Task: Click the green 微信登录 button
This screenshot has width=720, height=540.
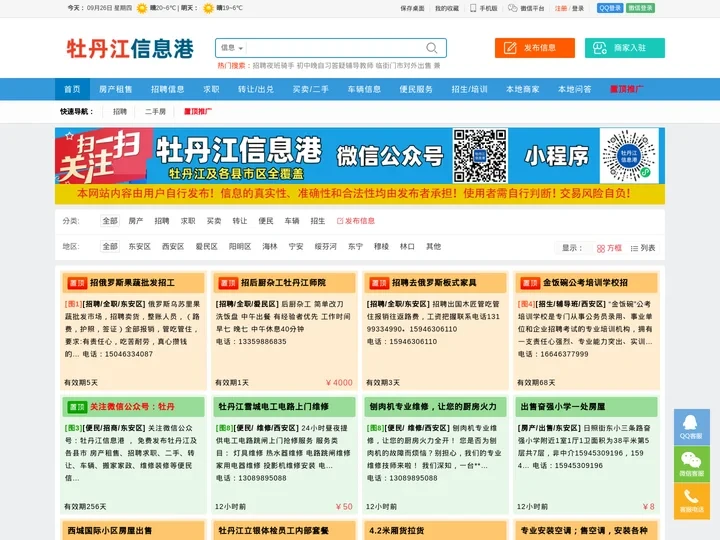Action: click(x=641, y=8)
